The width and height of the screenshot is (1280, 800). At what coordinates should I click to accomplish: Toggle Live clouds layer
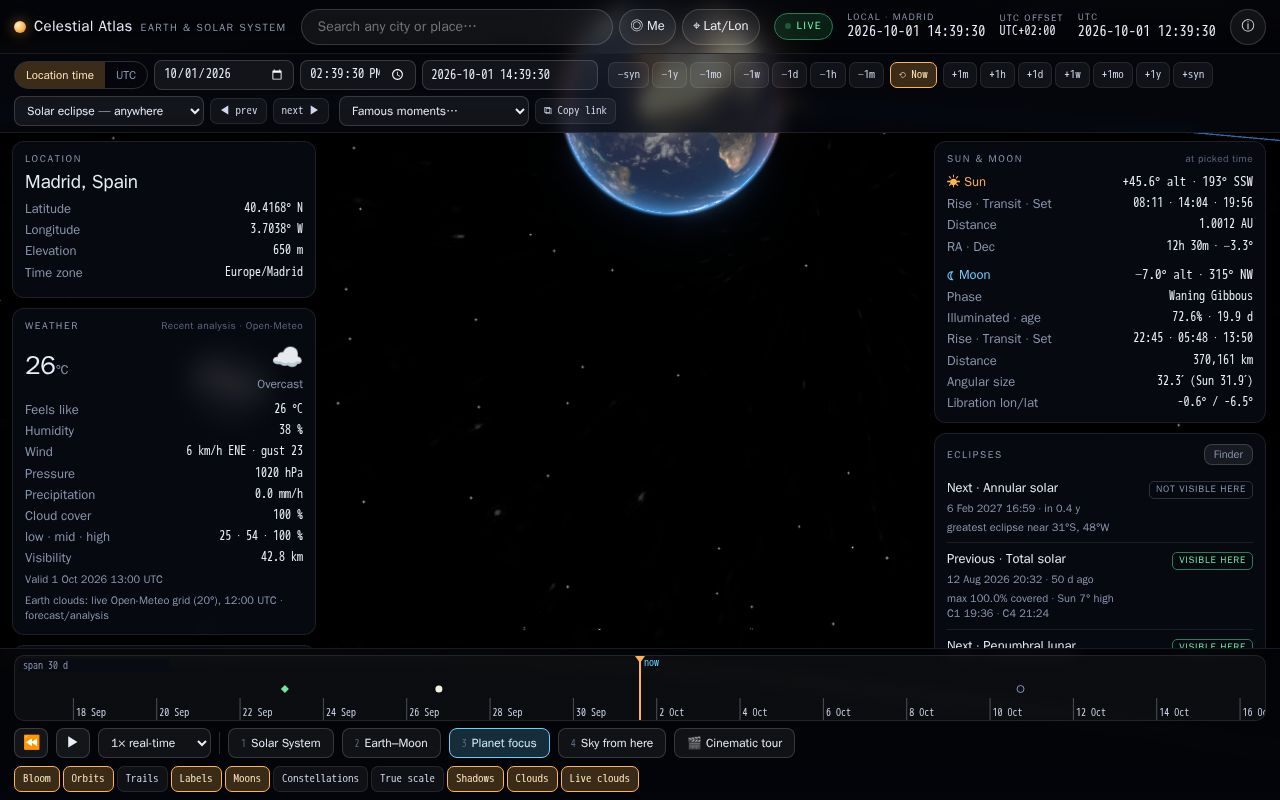(x=599, y=778)
